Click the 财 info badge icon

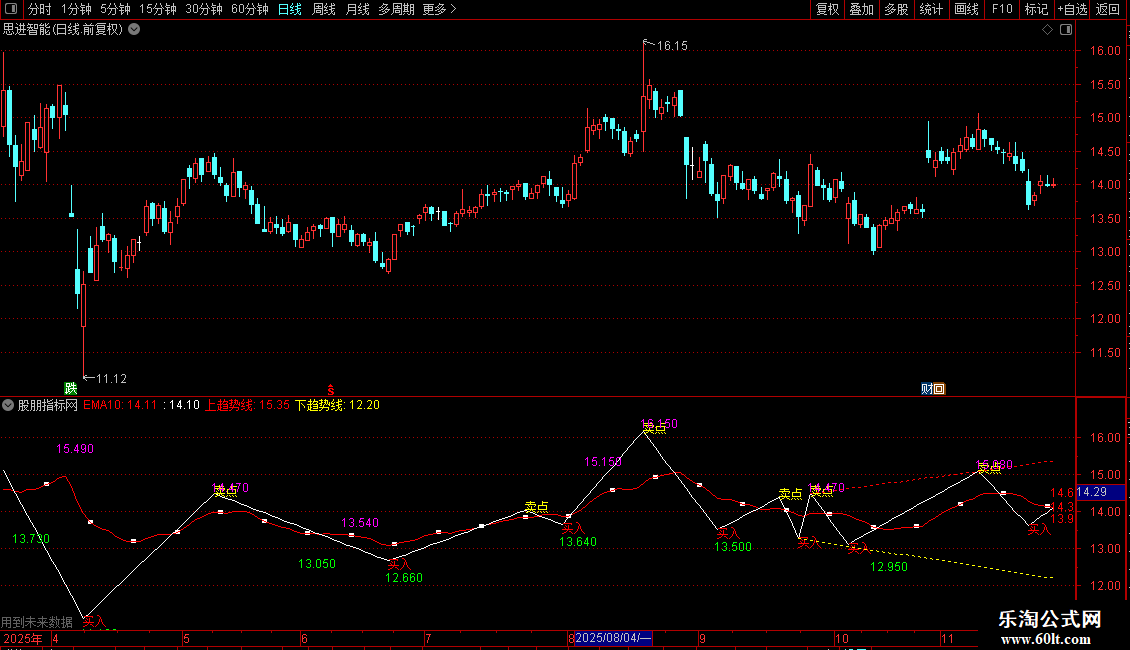pos(927,389)
